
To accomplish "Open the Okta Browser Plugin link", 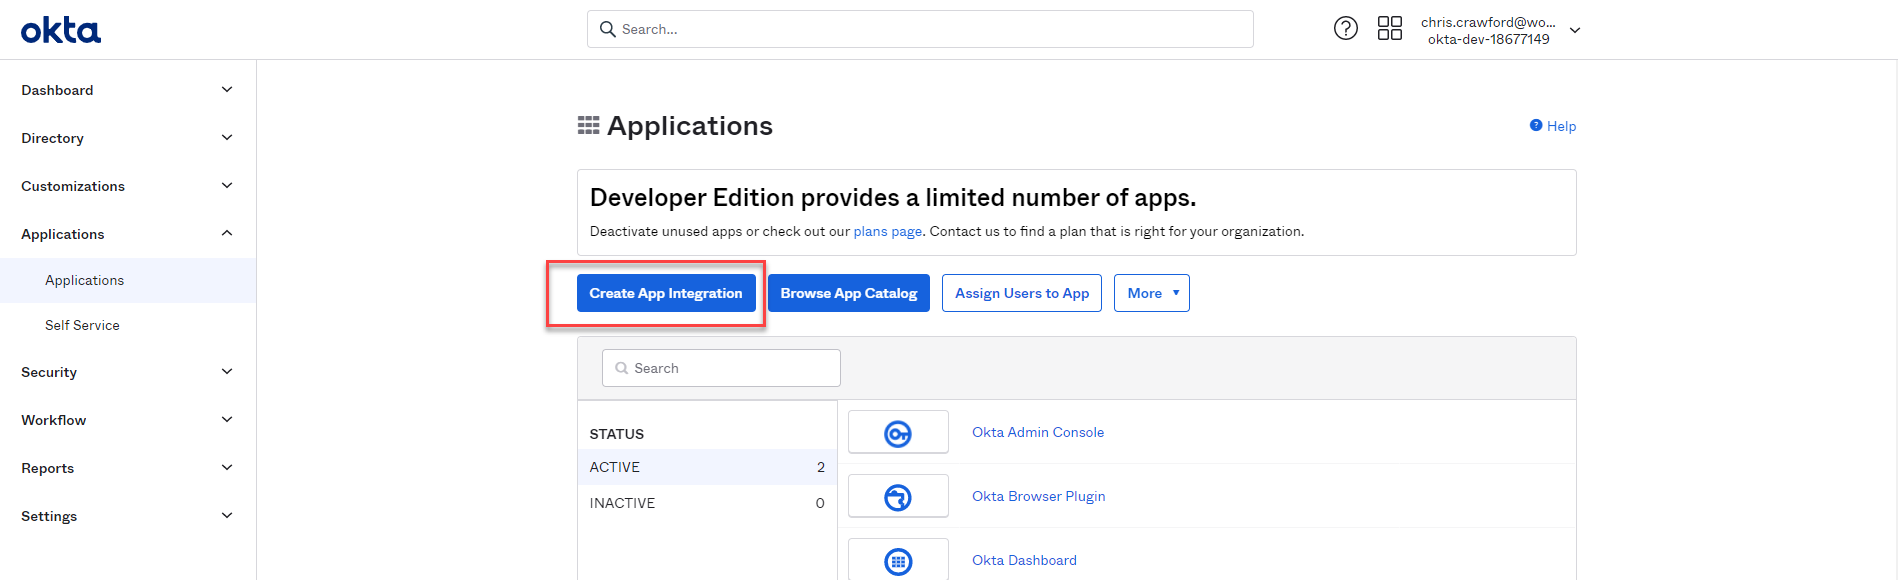I will tap(1039, 496).
